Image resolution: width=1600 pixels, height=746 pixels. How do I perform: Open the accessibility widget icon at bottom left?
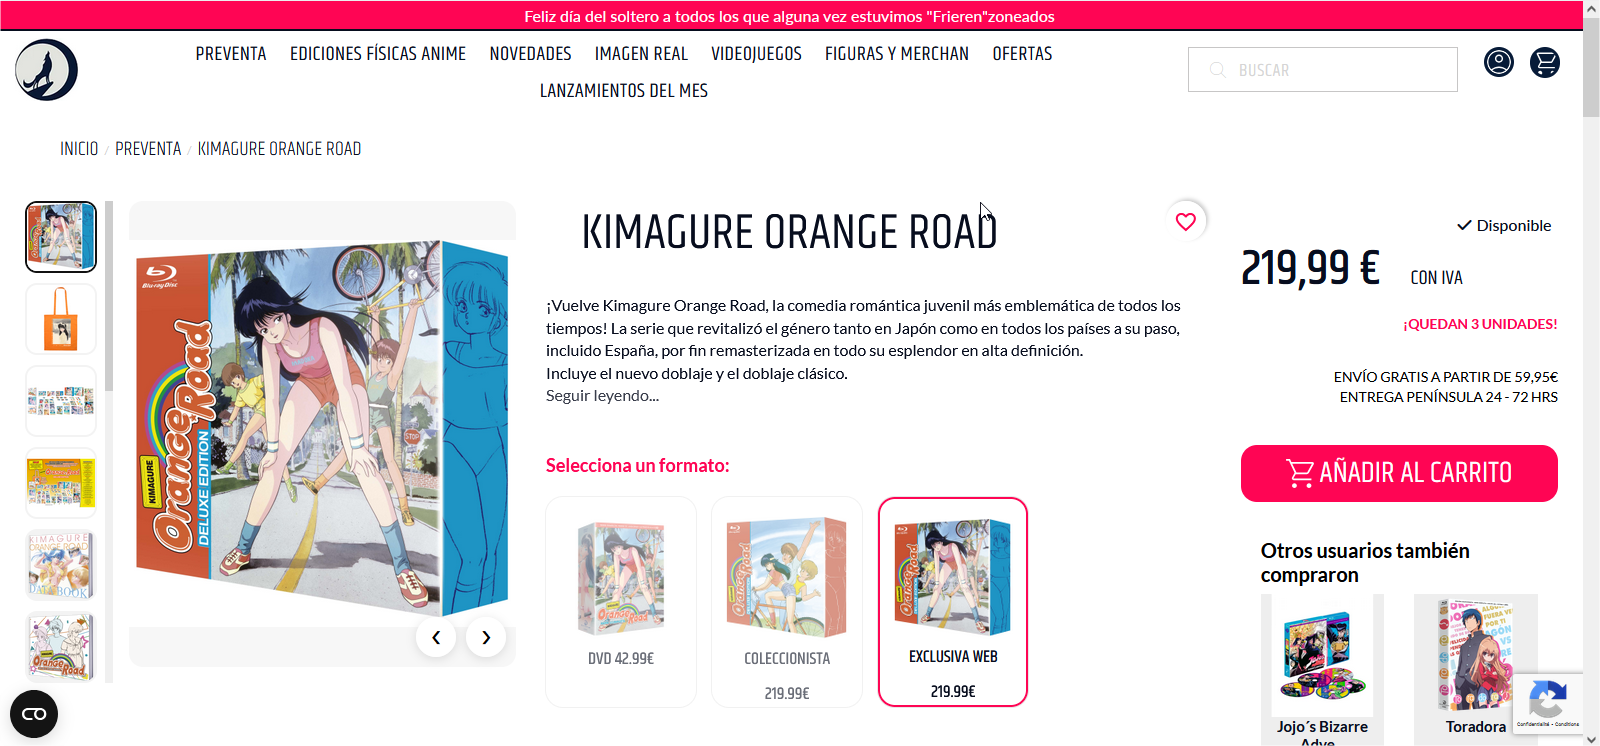34,714
